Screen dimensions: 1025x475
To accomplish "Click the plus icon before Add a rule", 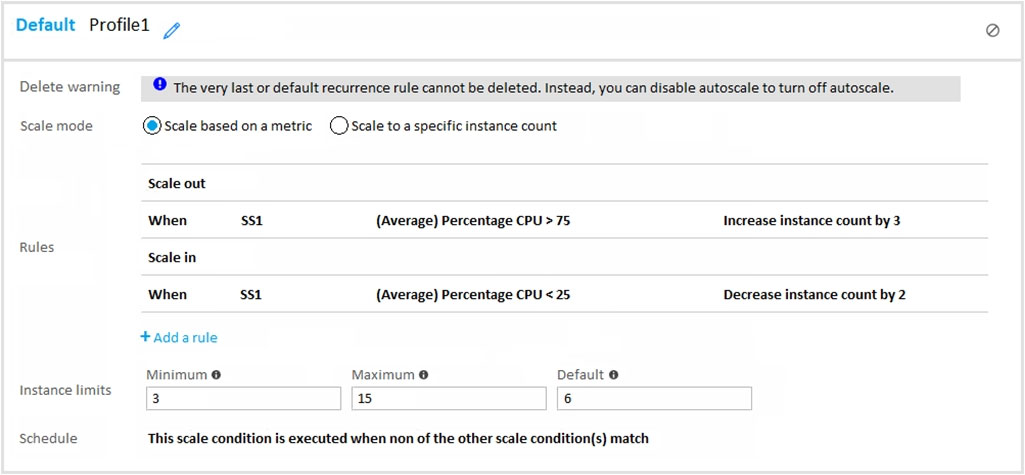I will click(145, 336).
